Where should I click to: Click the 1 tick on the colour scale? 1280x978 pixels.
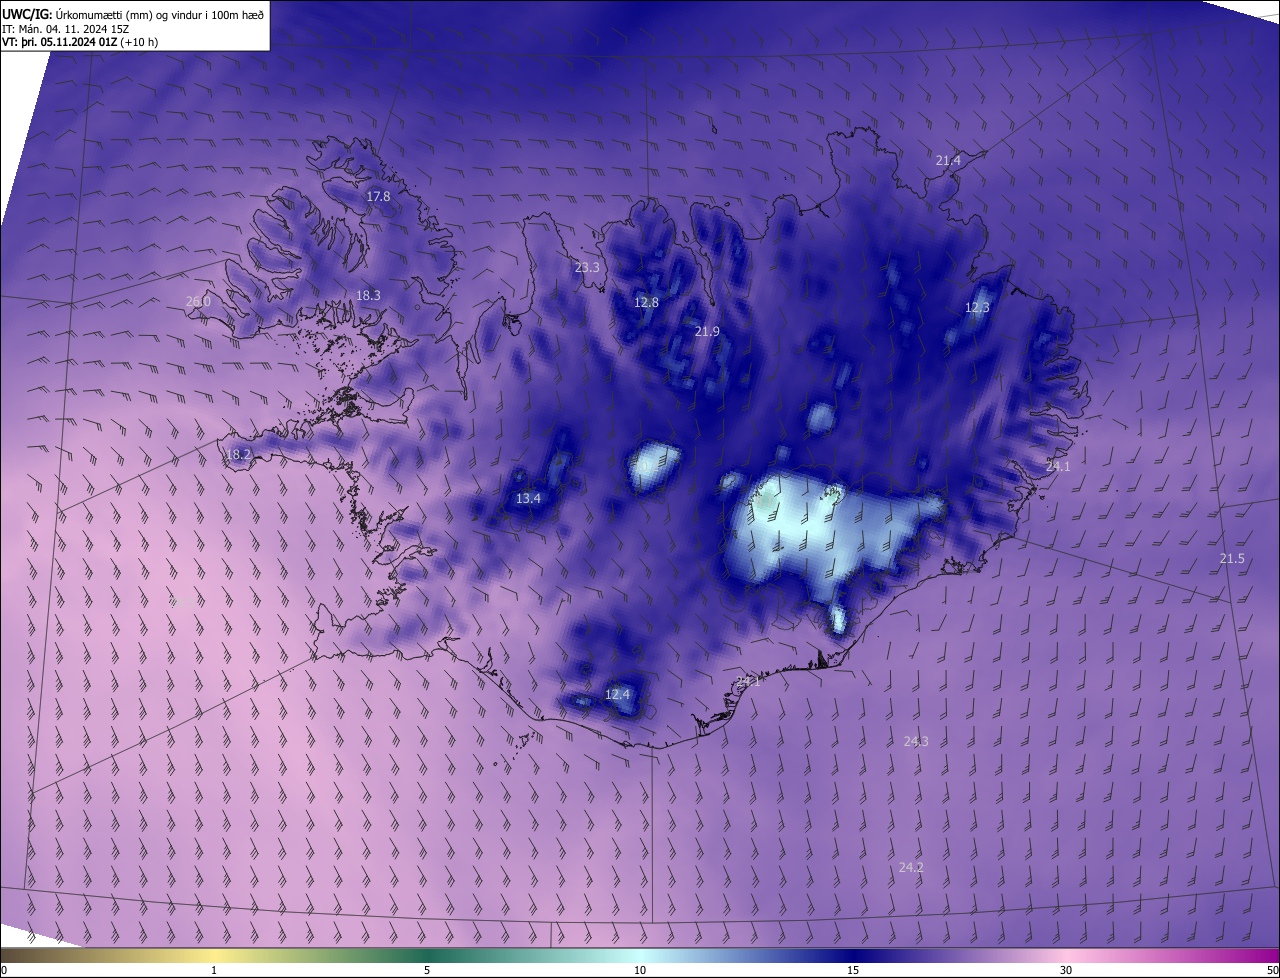point(214,970)
